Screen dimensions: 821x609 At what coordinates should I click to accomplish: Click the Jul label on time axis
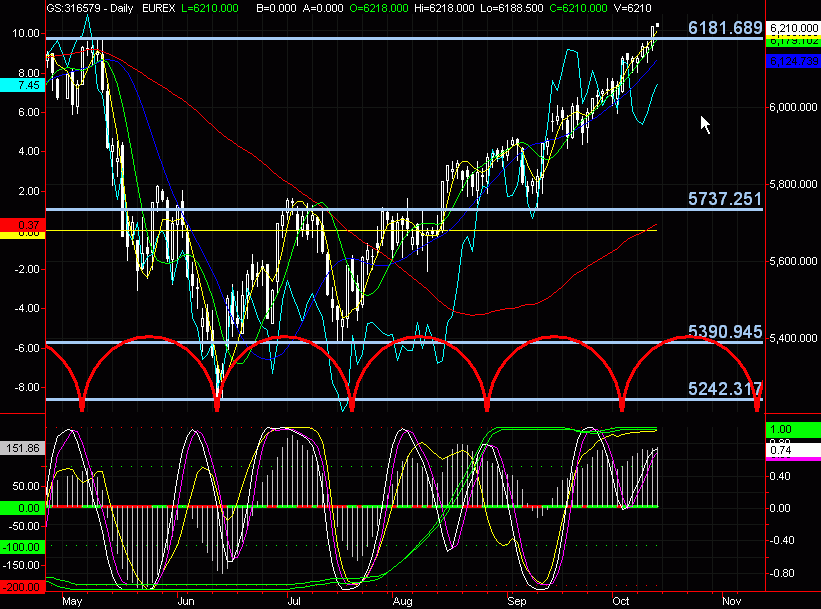pos(293,602)
